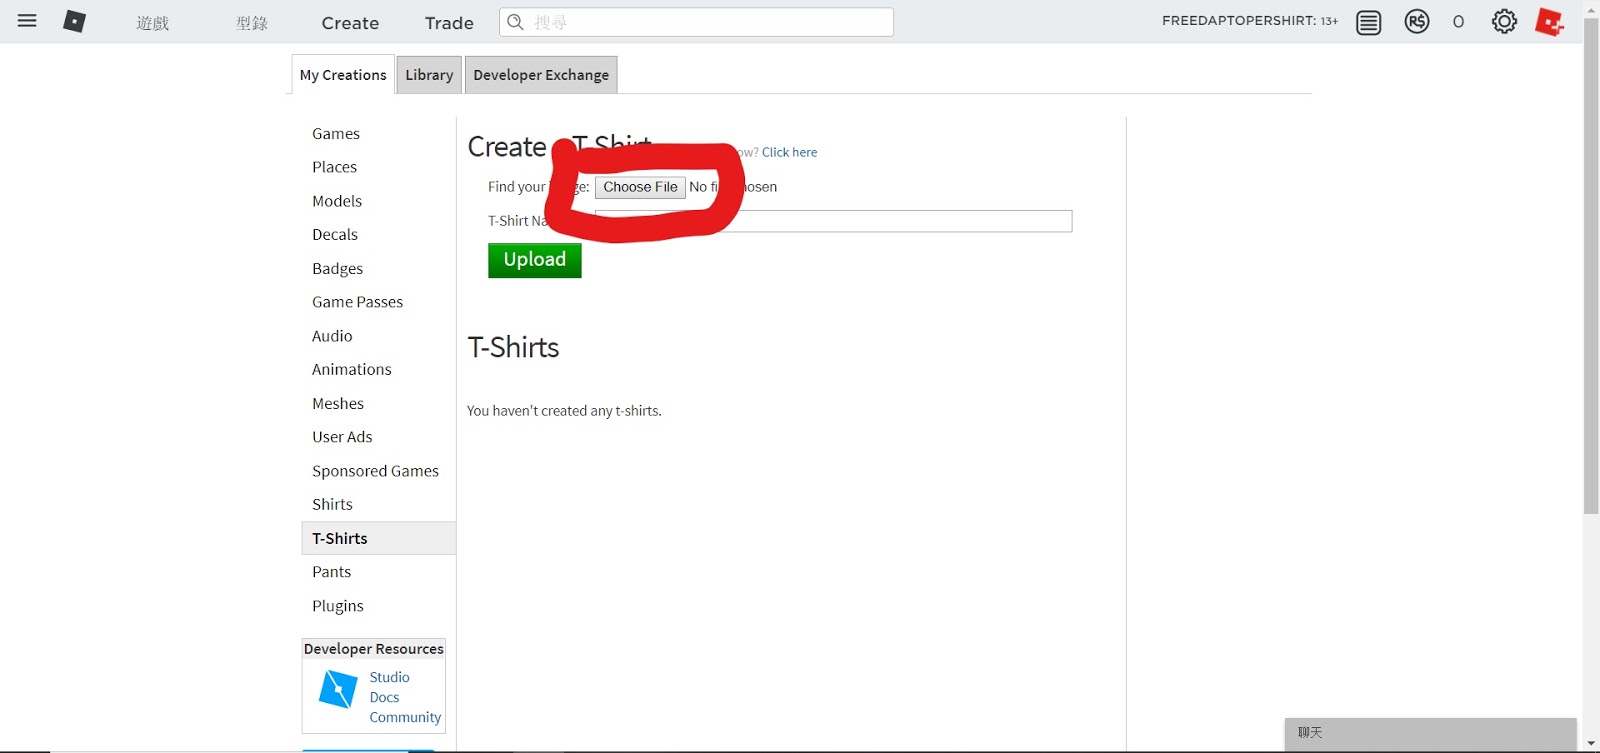This screenshot has width=1600, height=753.
Task: Click the T-Shirts section heading
Action: tap(513, 348)
